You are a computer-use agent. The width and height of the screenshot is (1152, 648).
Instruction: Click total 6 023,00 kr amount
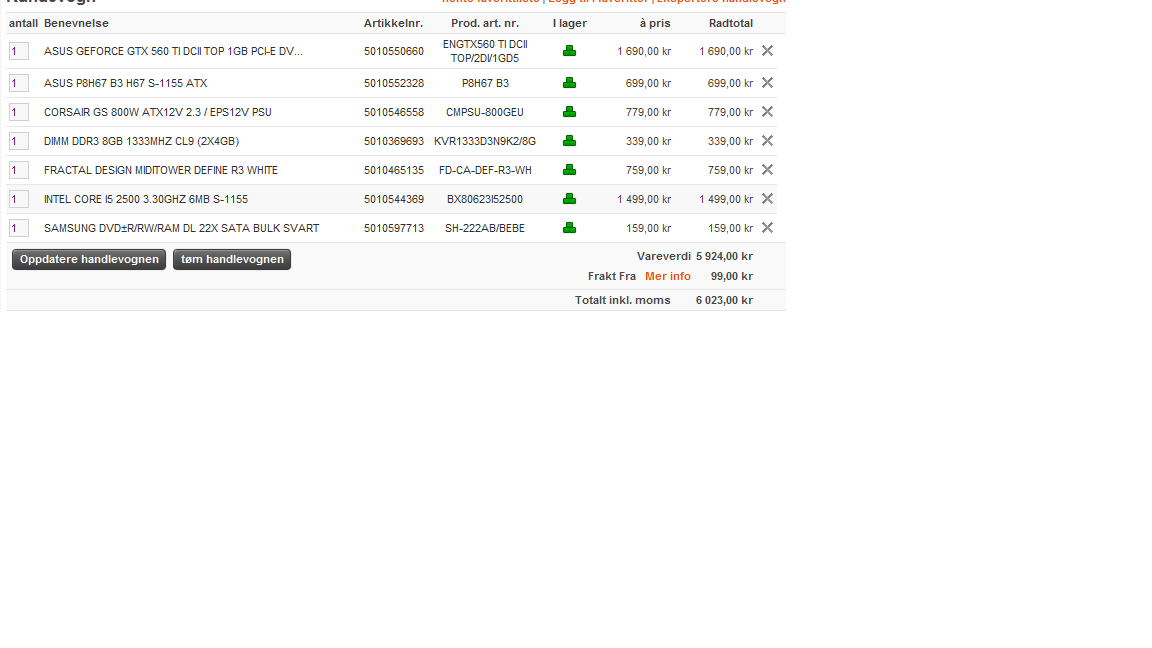coord(724,300)
